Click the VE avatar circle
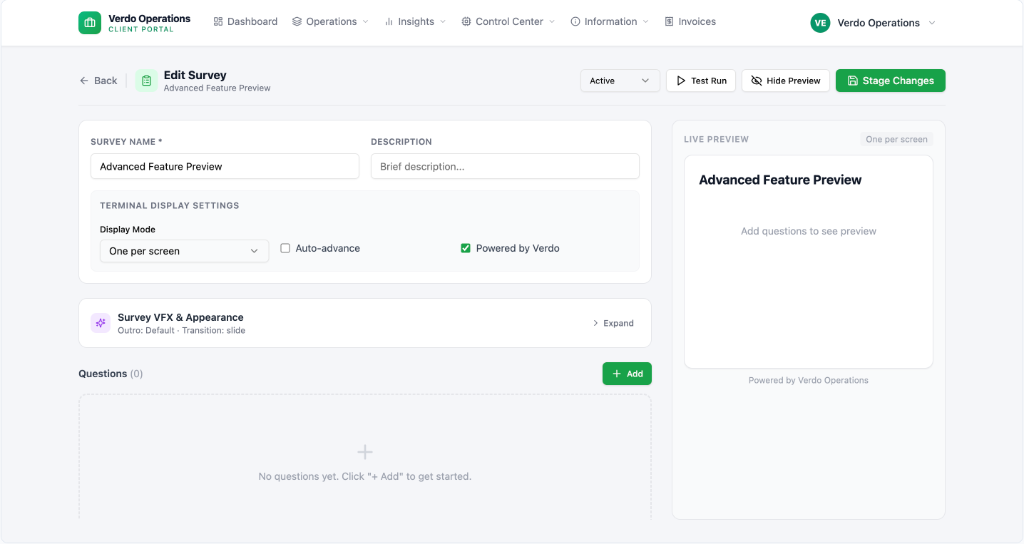The width and height of the screenshot is (1024, 544). click(820, 22)
